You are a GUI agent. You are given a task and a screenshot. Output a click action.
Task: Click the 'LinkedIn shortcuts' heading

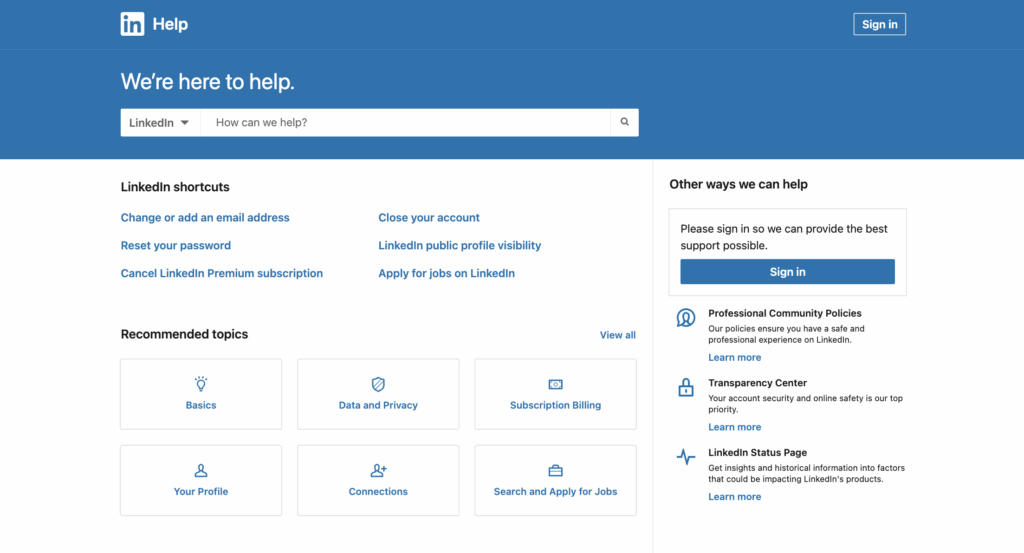(x=175, y=187)
